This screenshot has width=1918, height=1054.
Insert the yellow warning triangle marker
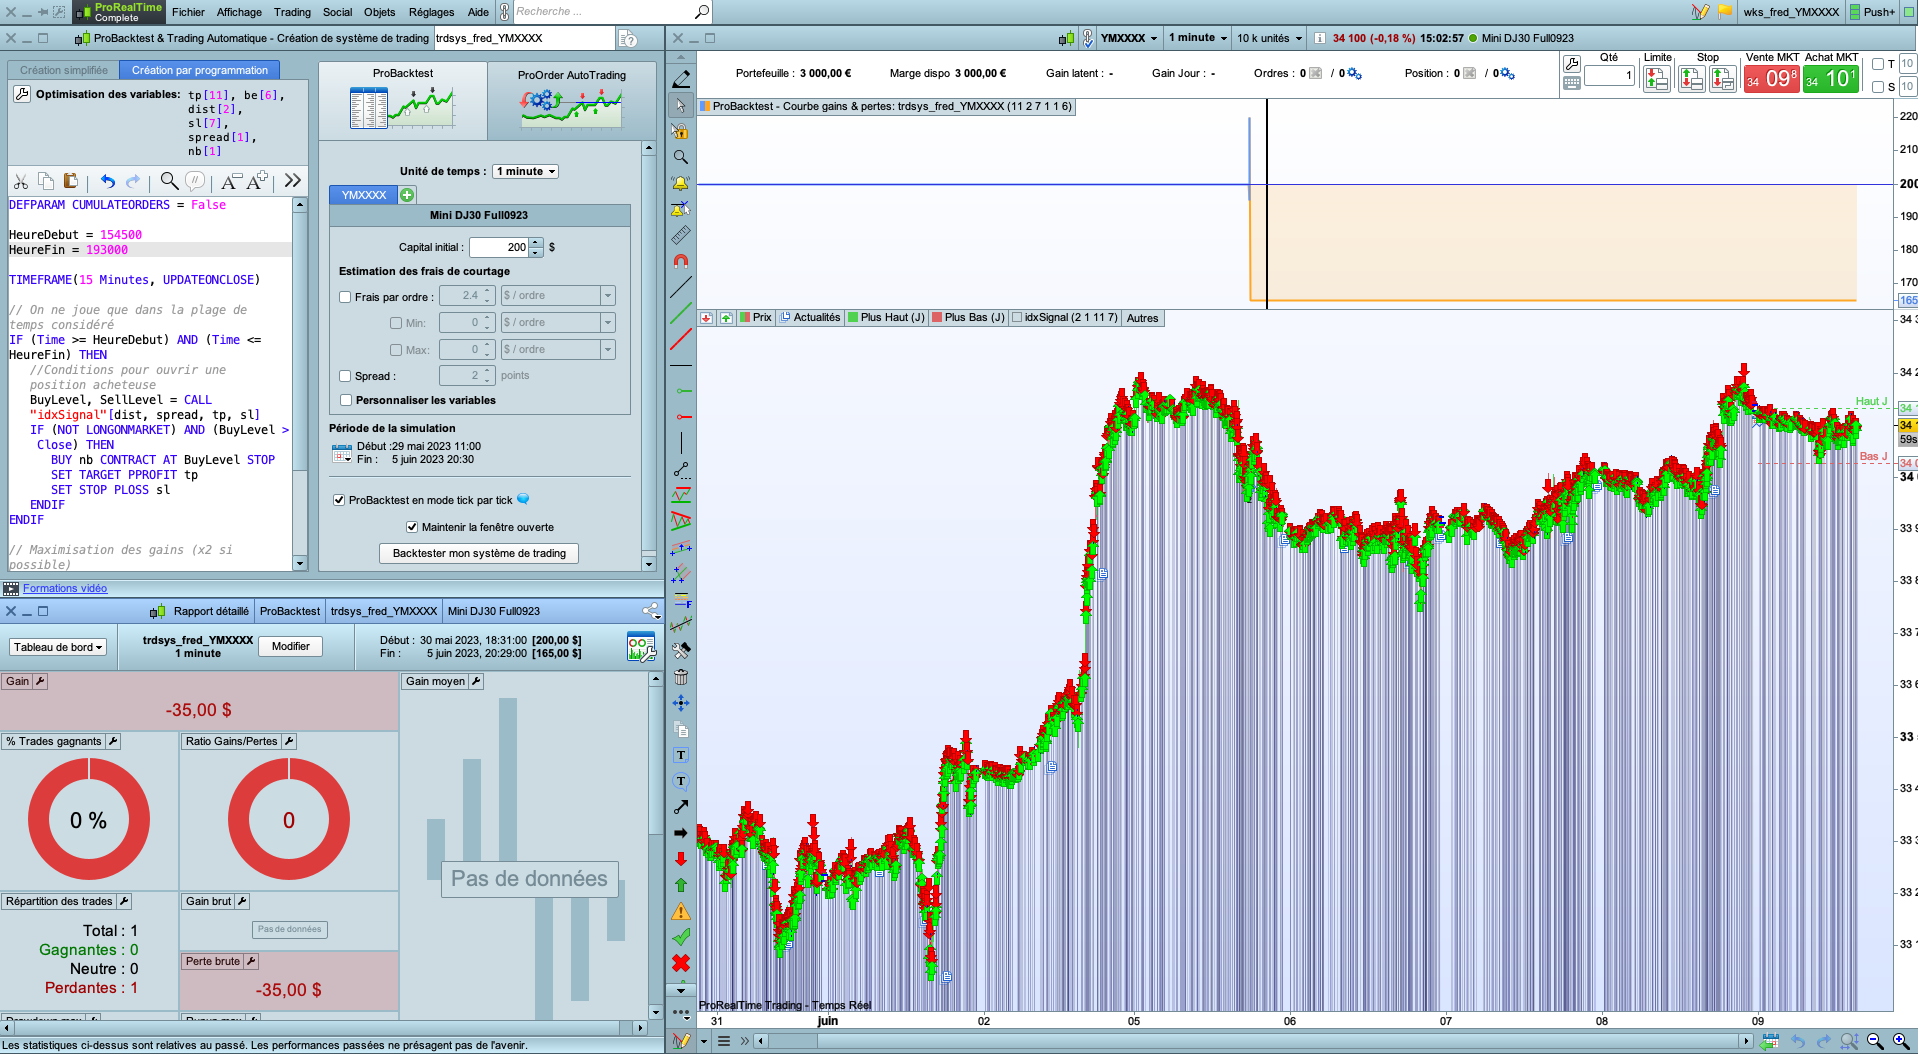click(x=681, y=911)
